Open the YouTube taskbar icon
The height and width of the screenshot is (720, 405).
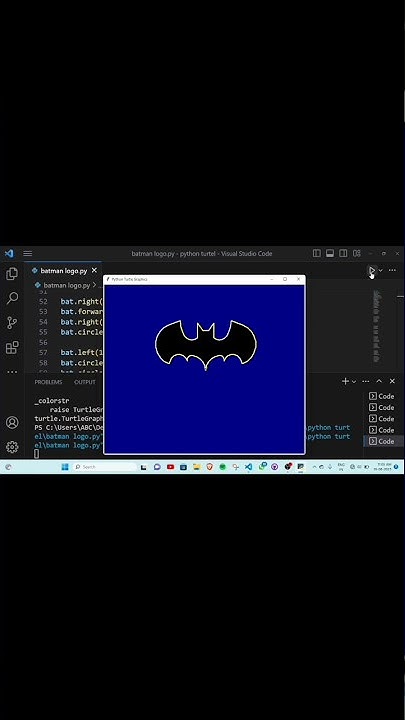[x=170, y=467]
